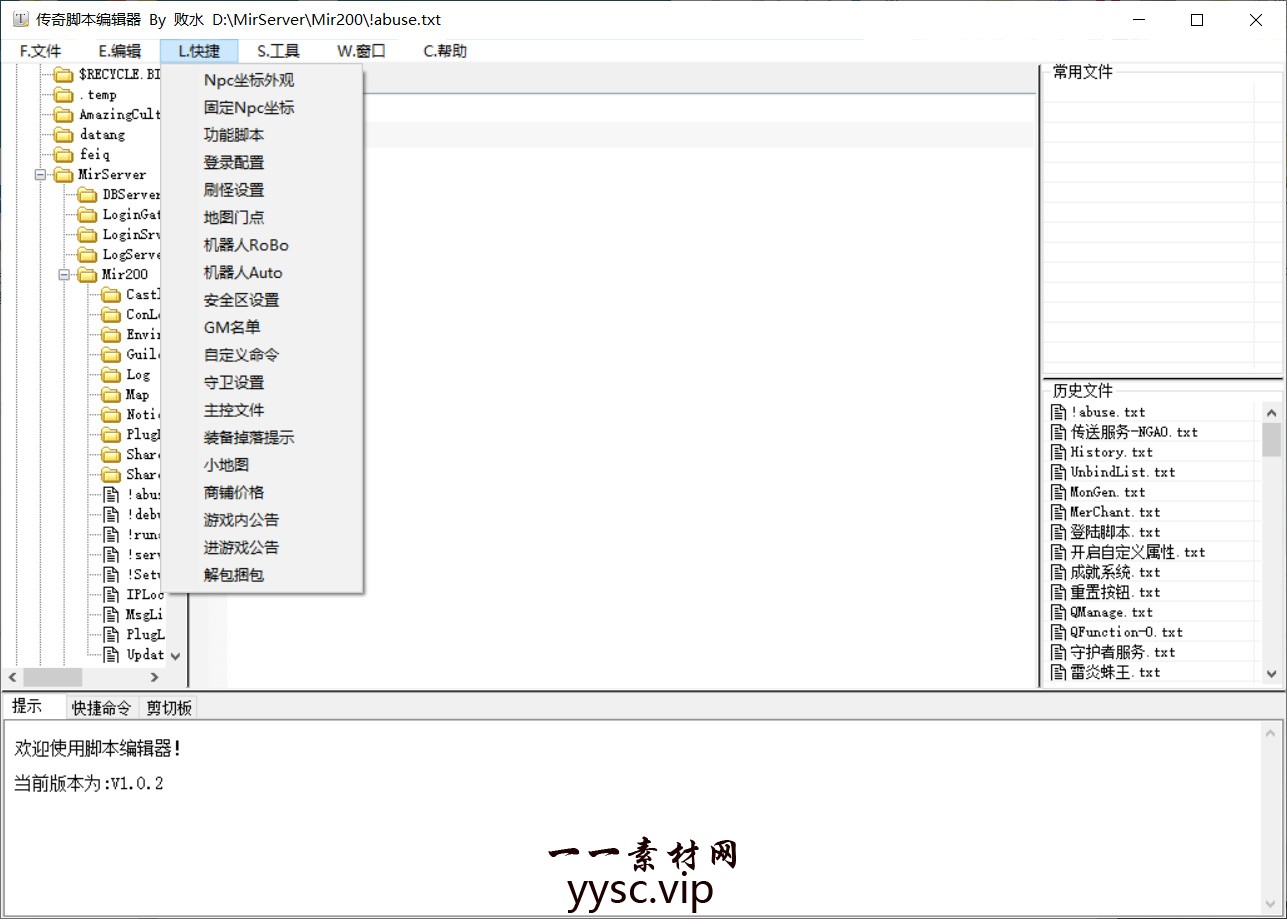
Task: Choose Npc坐标外观 from the menu
Action: click(249, 81)
